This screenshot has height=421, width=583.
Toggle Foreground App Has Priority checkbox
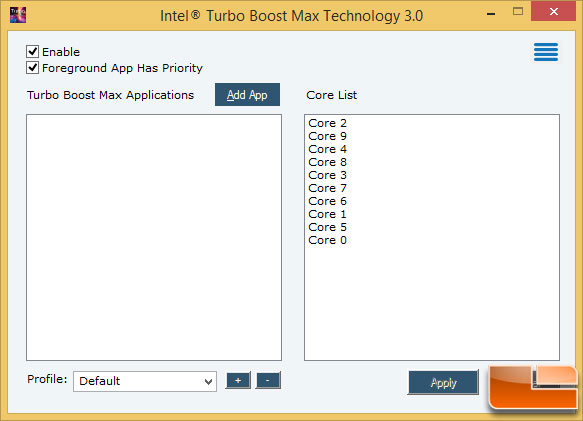32,68
